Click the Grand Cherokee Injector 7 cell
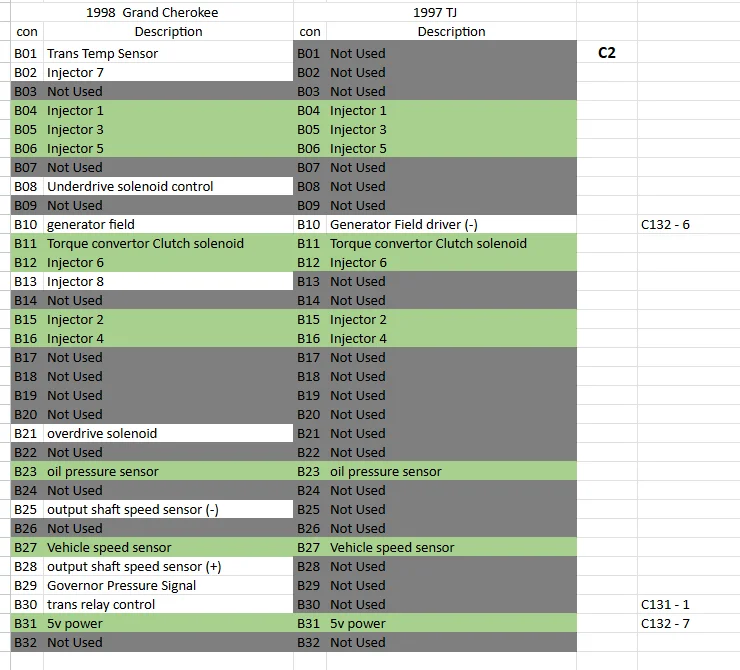Viewport: 740px width, 670px height. pos(168,72)
